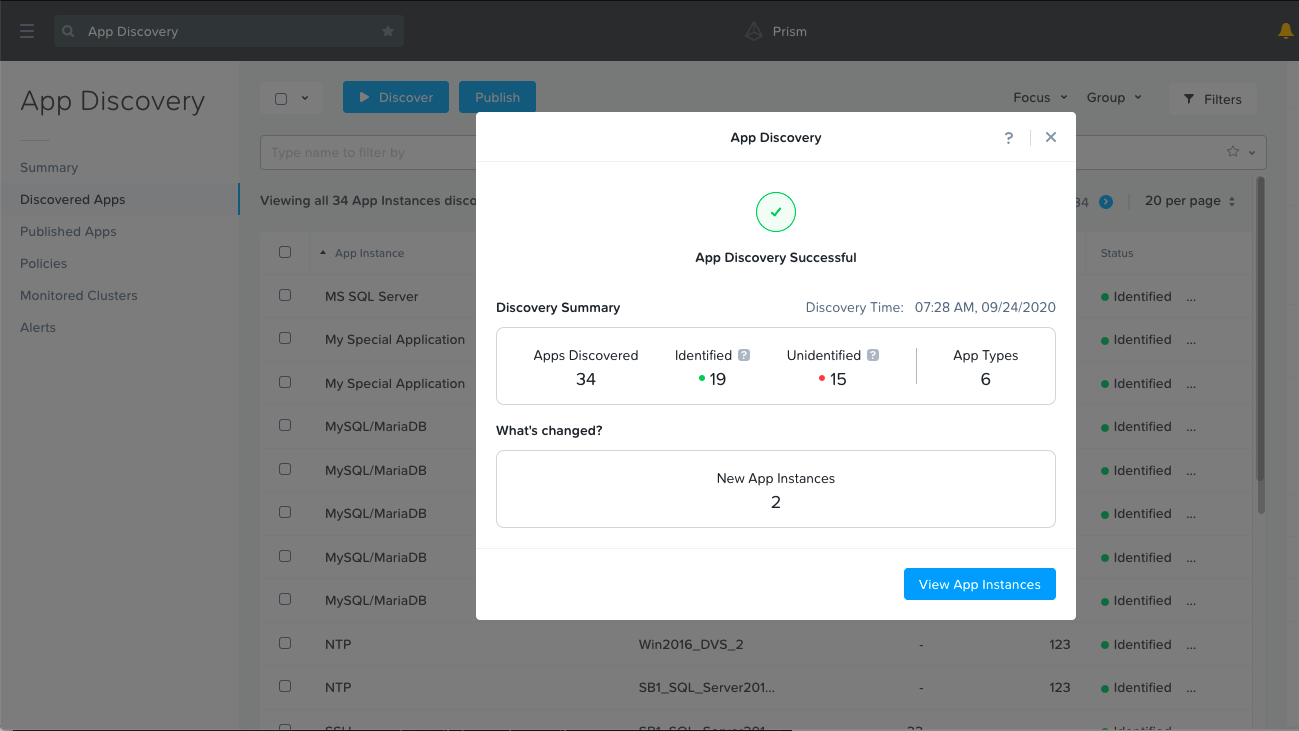Open the hamburger main menu
Viewport: 1299px width, 731px height.
coord(27,31)
